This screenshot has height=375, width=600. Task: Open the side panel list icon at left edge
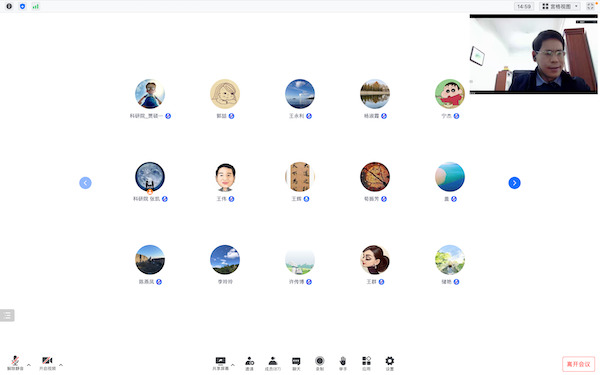[7, 315]
